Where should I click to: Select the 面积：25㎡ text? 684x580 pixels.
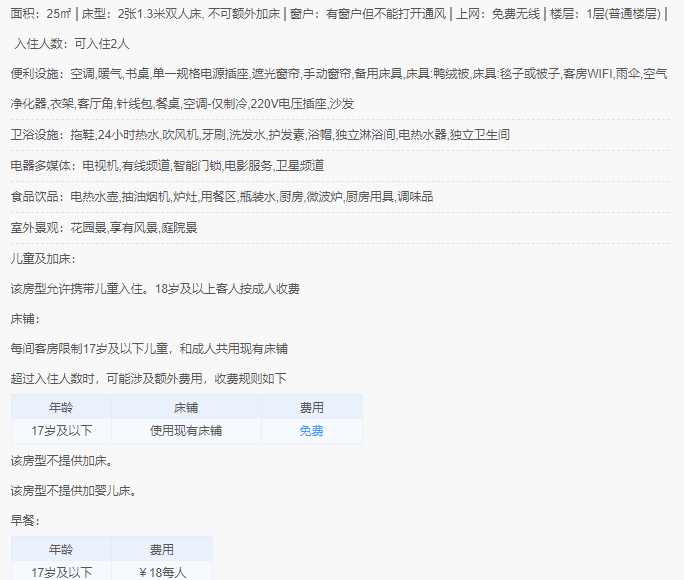tap(41, 14)
